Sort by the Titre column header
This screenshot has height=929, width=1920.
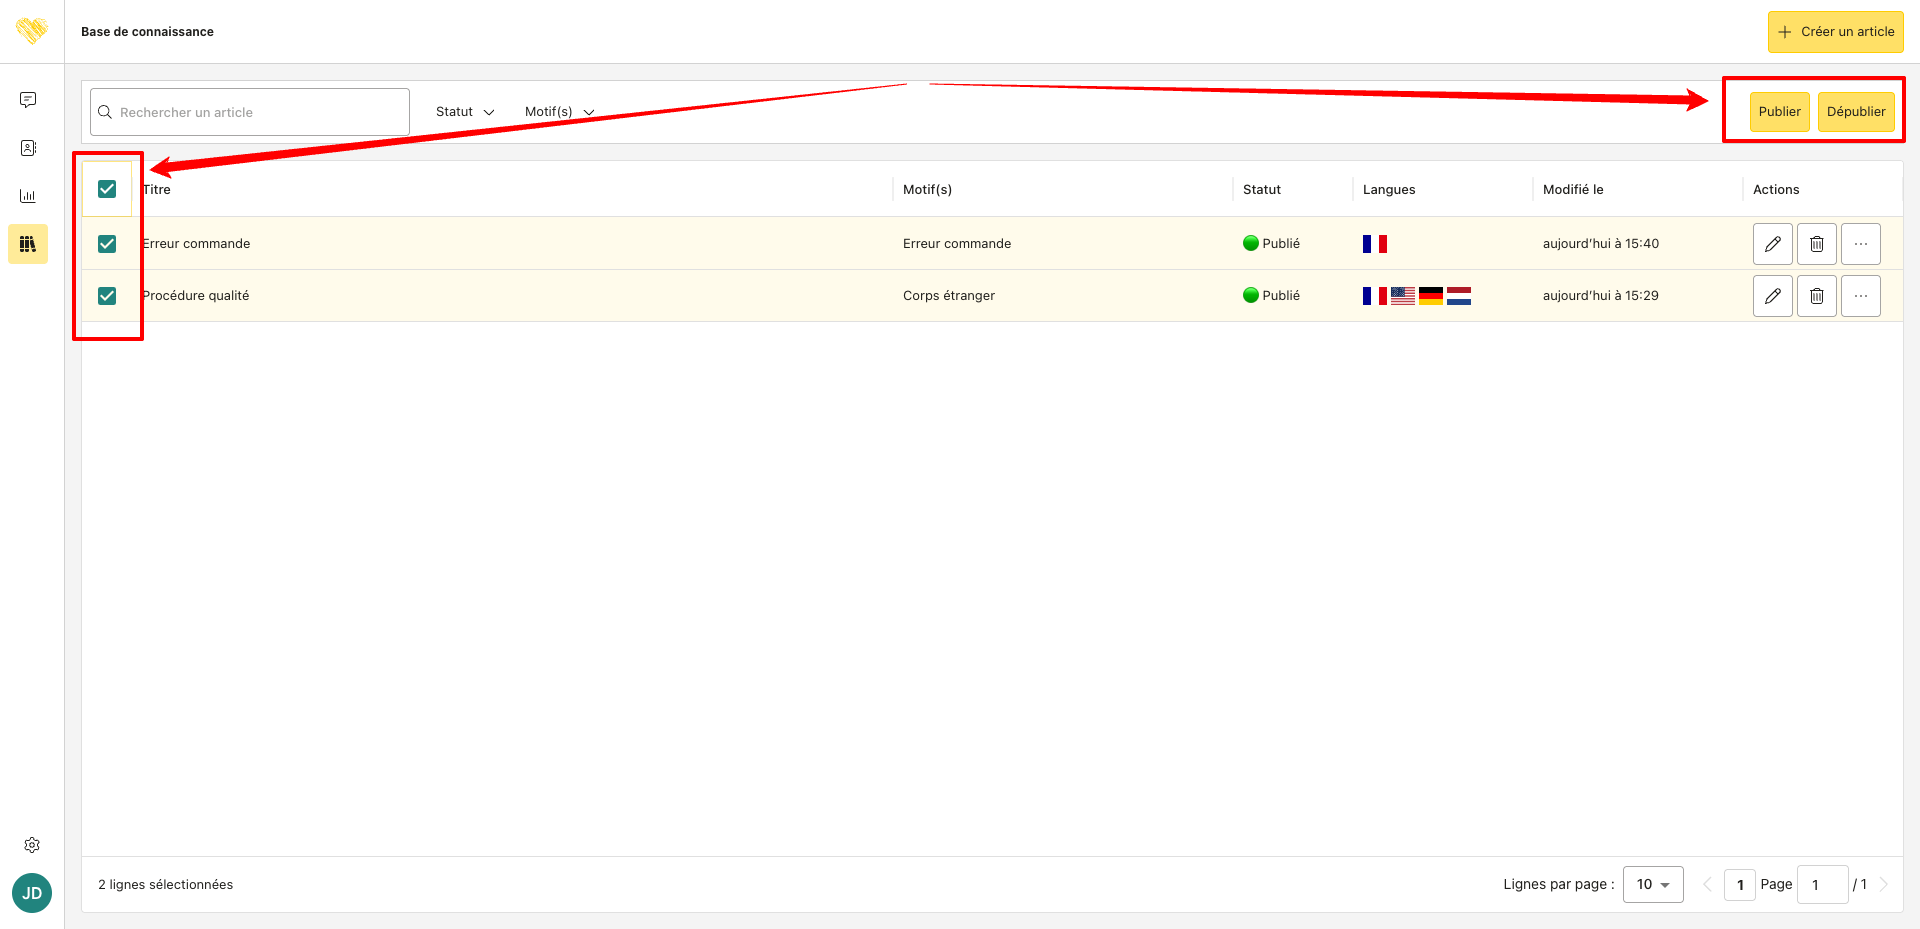(x=157, y=189)
